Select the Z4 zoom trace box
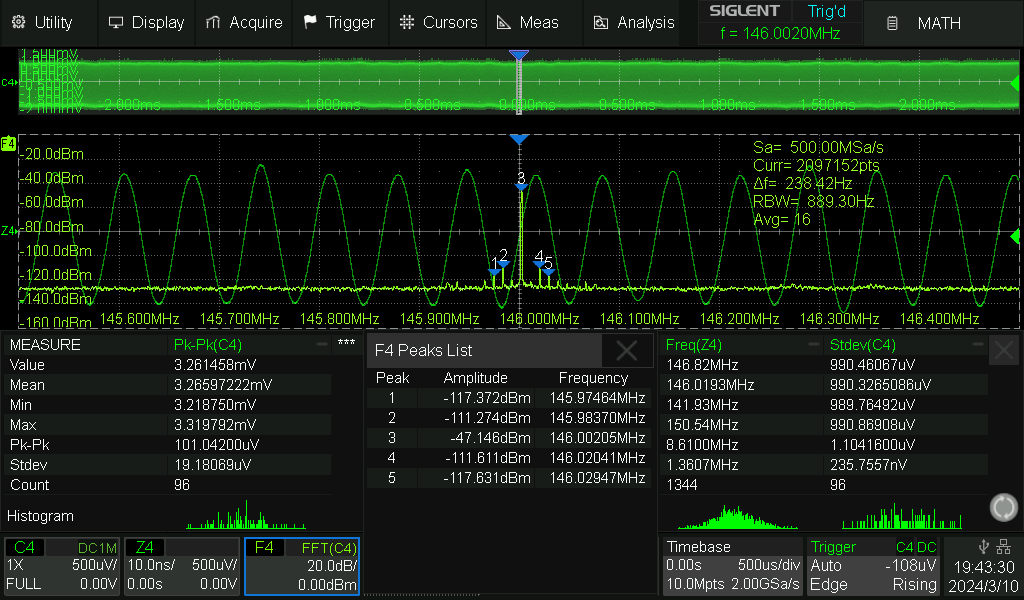The width and height of the screenshot is (1024, 600). [x=182, y=567]
